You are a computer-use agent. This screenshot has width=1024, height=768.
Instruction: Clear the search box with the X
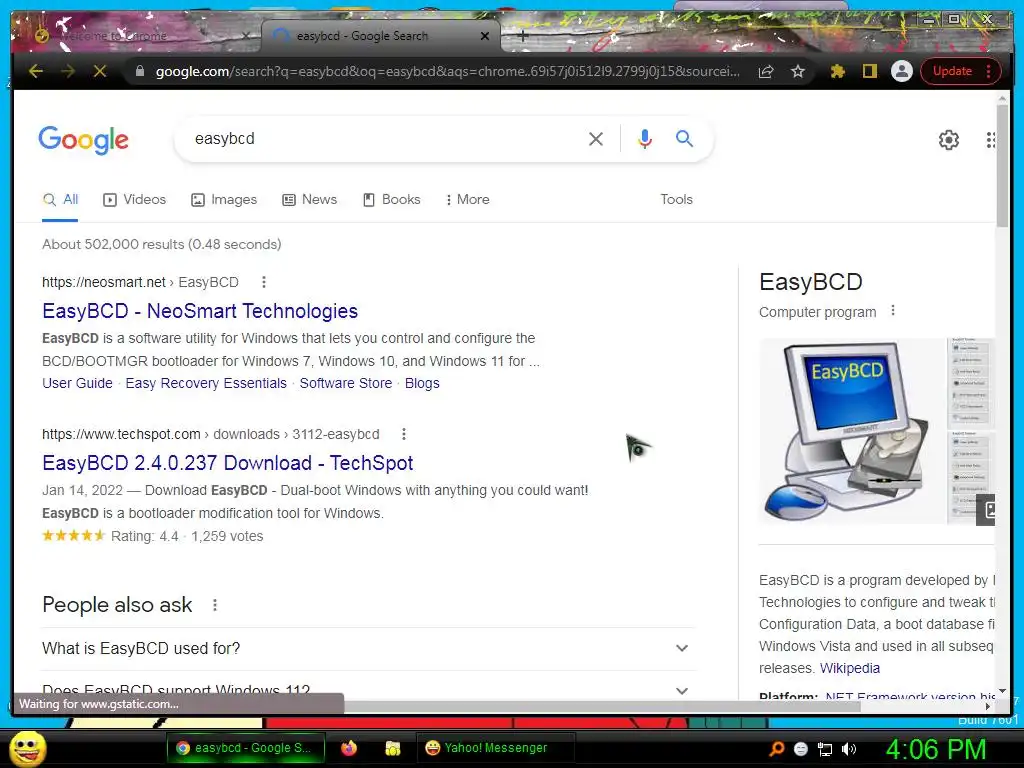(x=596, y=138)
